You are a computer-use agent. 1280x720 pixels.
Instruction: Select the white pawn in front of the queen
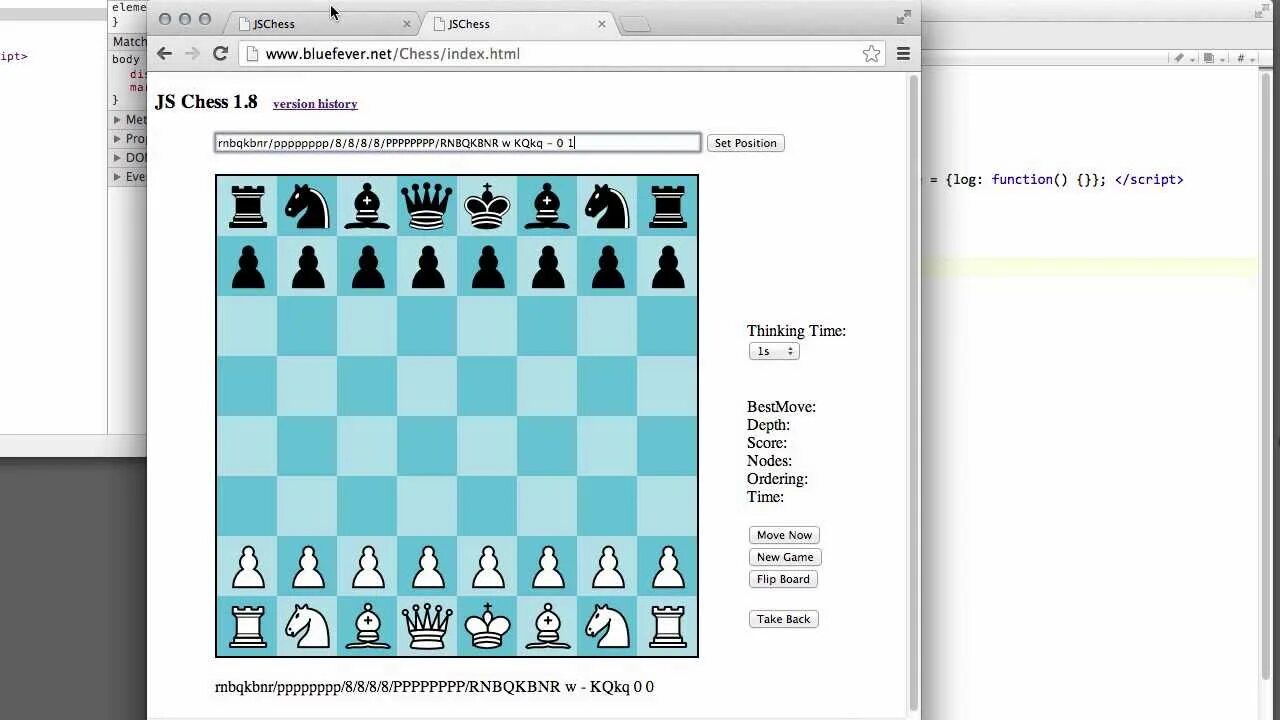pos(427,567)
